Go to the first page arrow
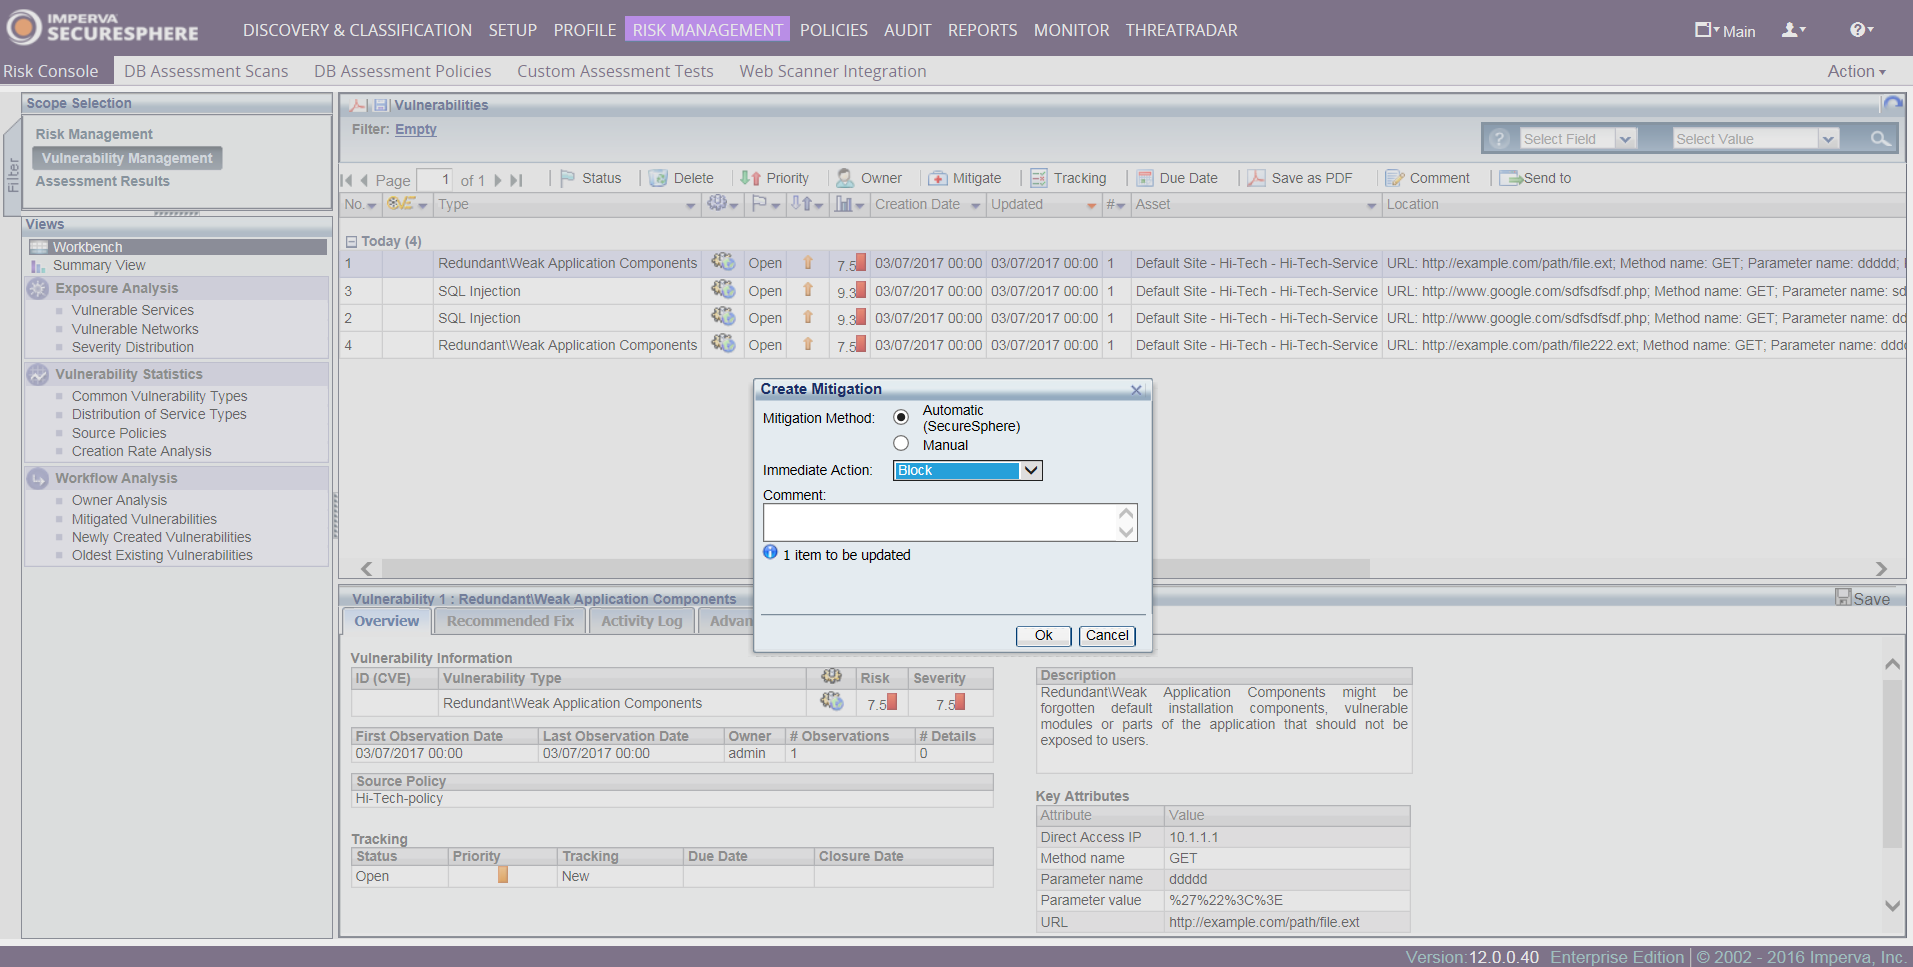Screen dimensions: 1913x967 click(x=346, y=180)
